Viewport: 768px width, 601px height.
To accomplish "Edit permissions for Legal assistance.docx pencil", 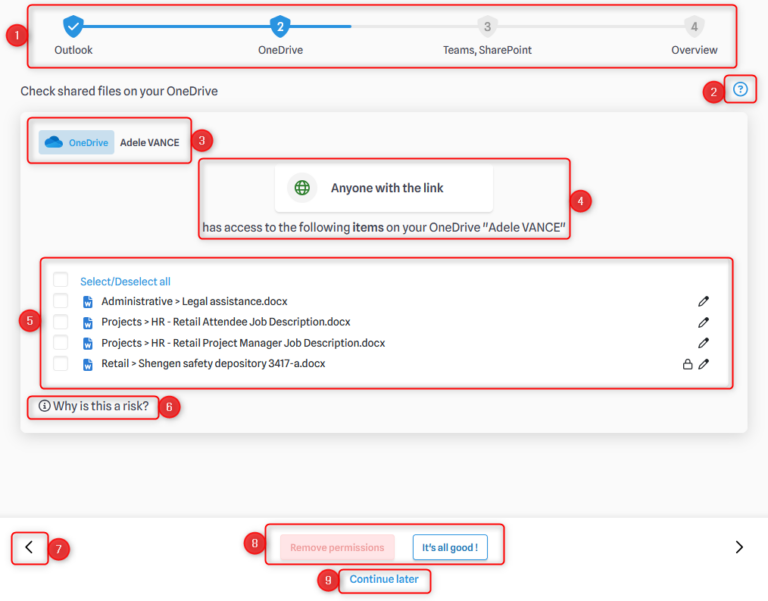I will point(703,301).
